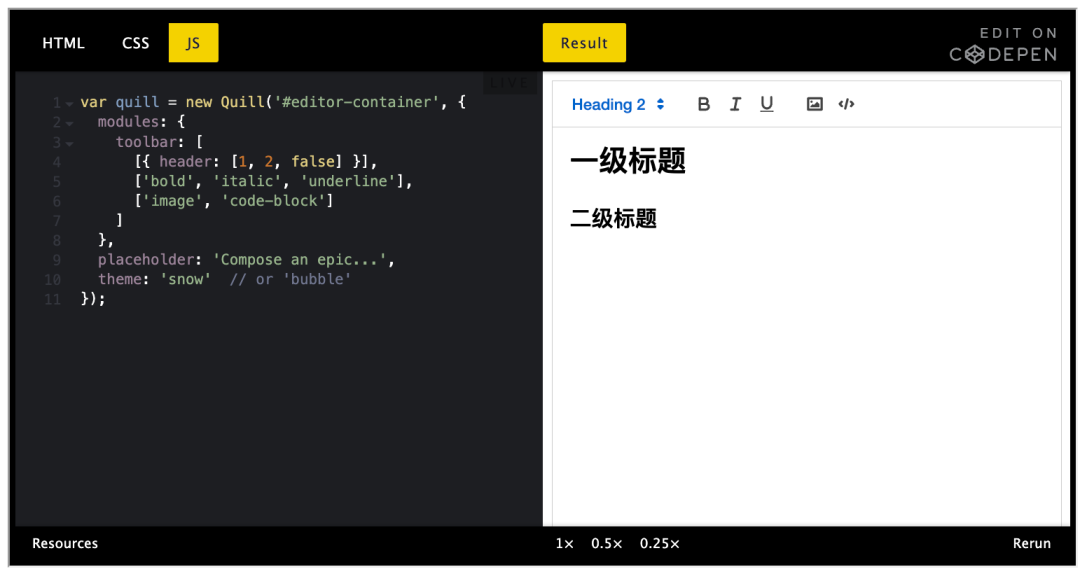The height and width of the screenshot is (574, 1080).
Task: Click the 'image' string in code
Action: 173,201
